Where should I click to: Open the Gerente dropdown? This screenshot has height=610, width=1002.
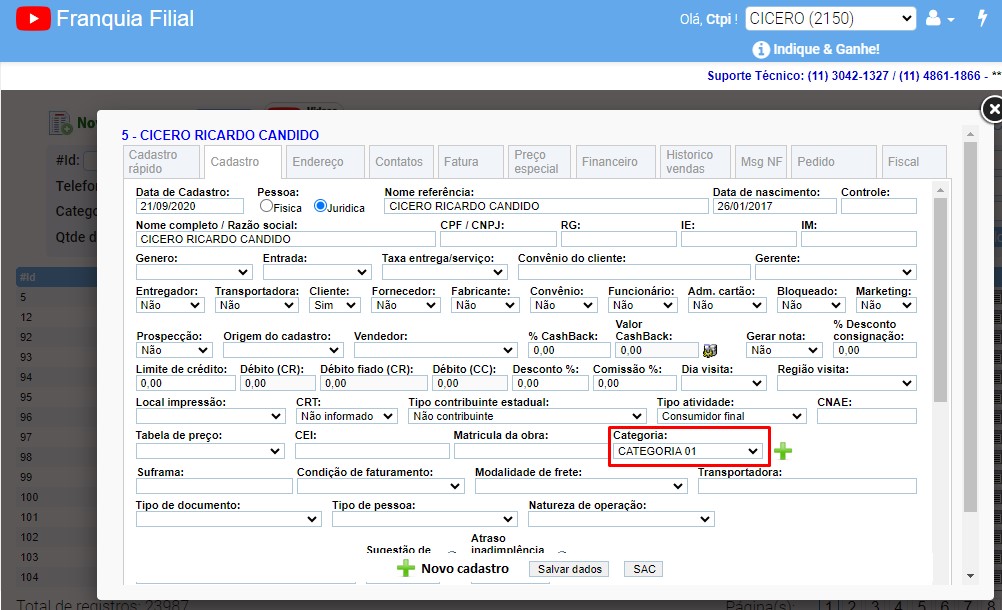pyautogui.click(x=835, y=272)
